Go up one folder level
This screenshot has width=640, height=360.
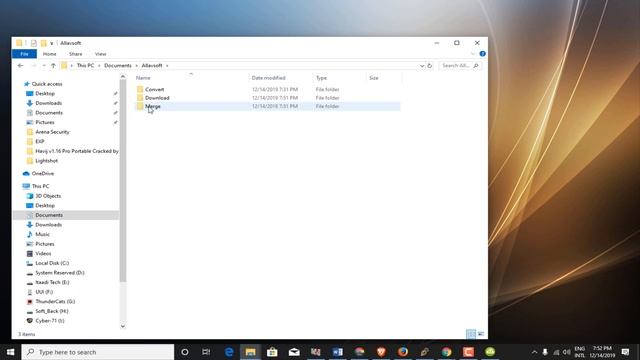point(53,65)
